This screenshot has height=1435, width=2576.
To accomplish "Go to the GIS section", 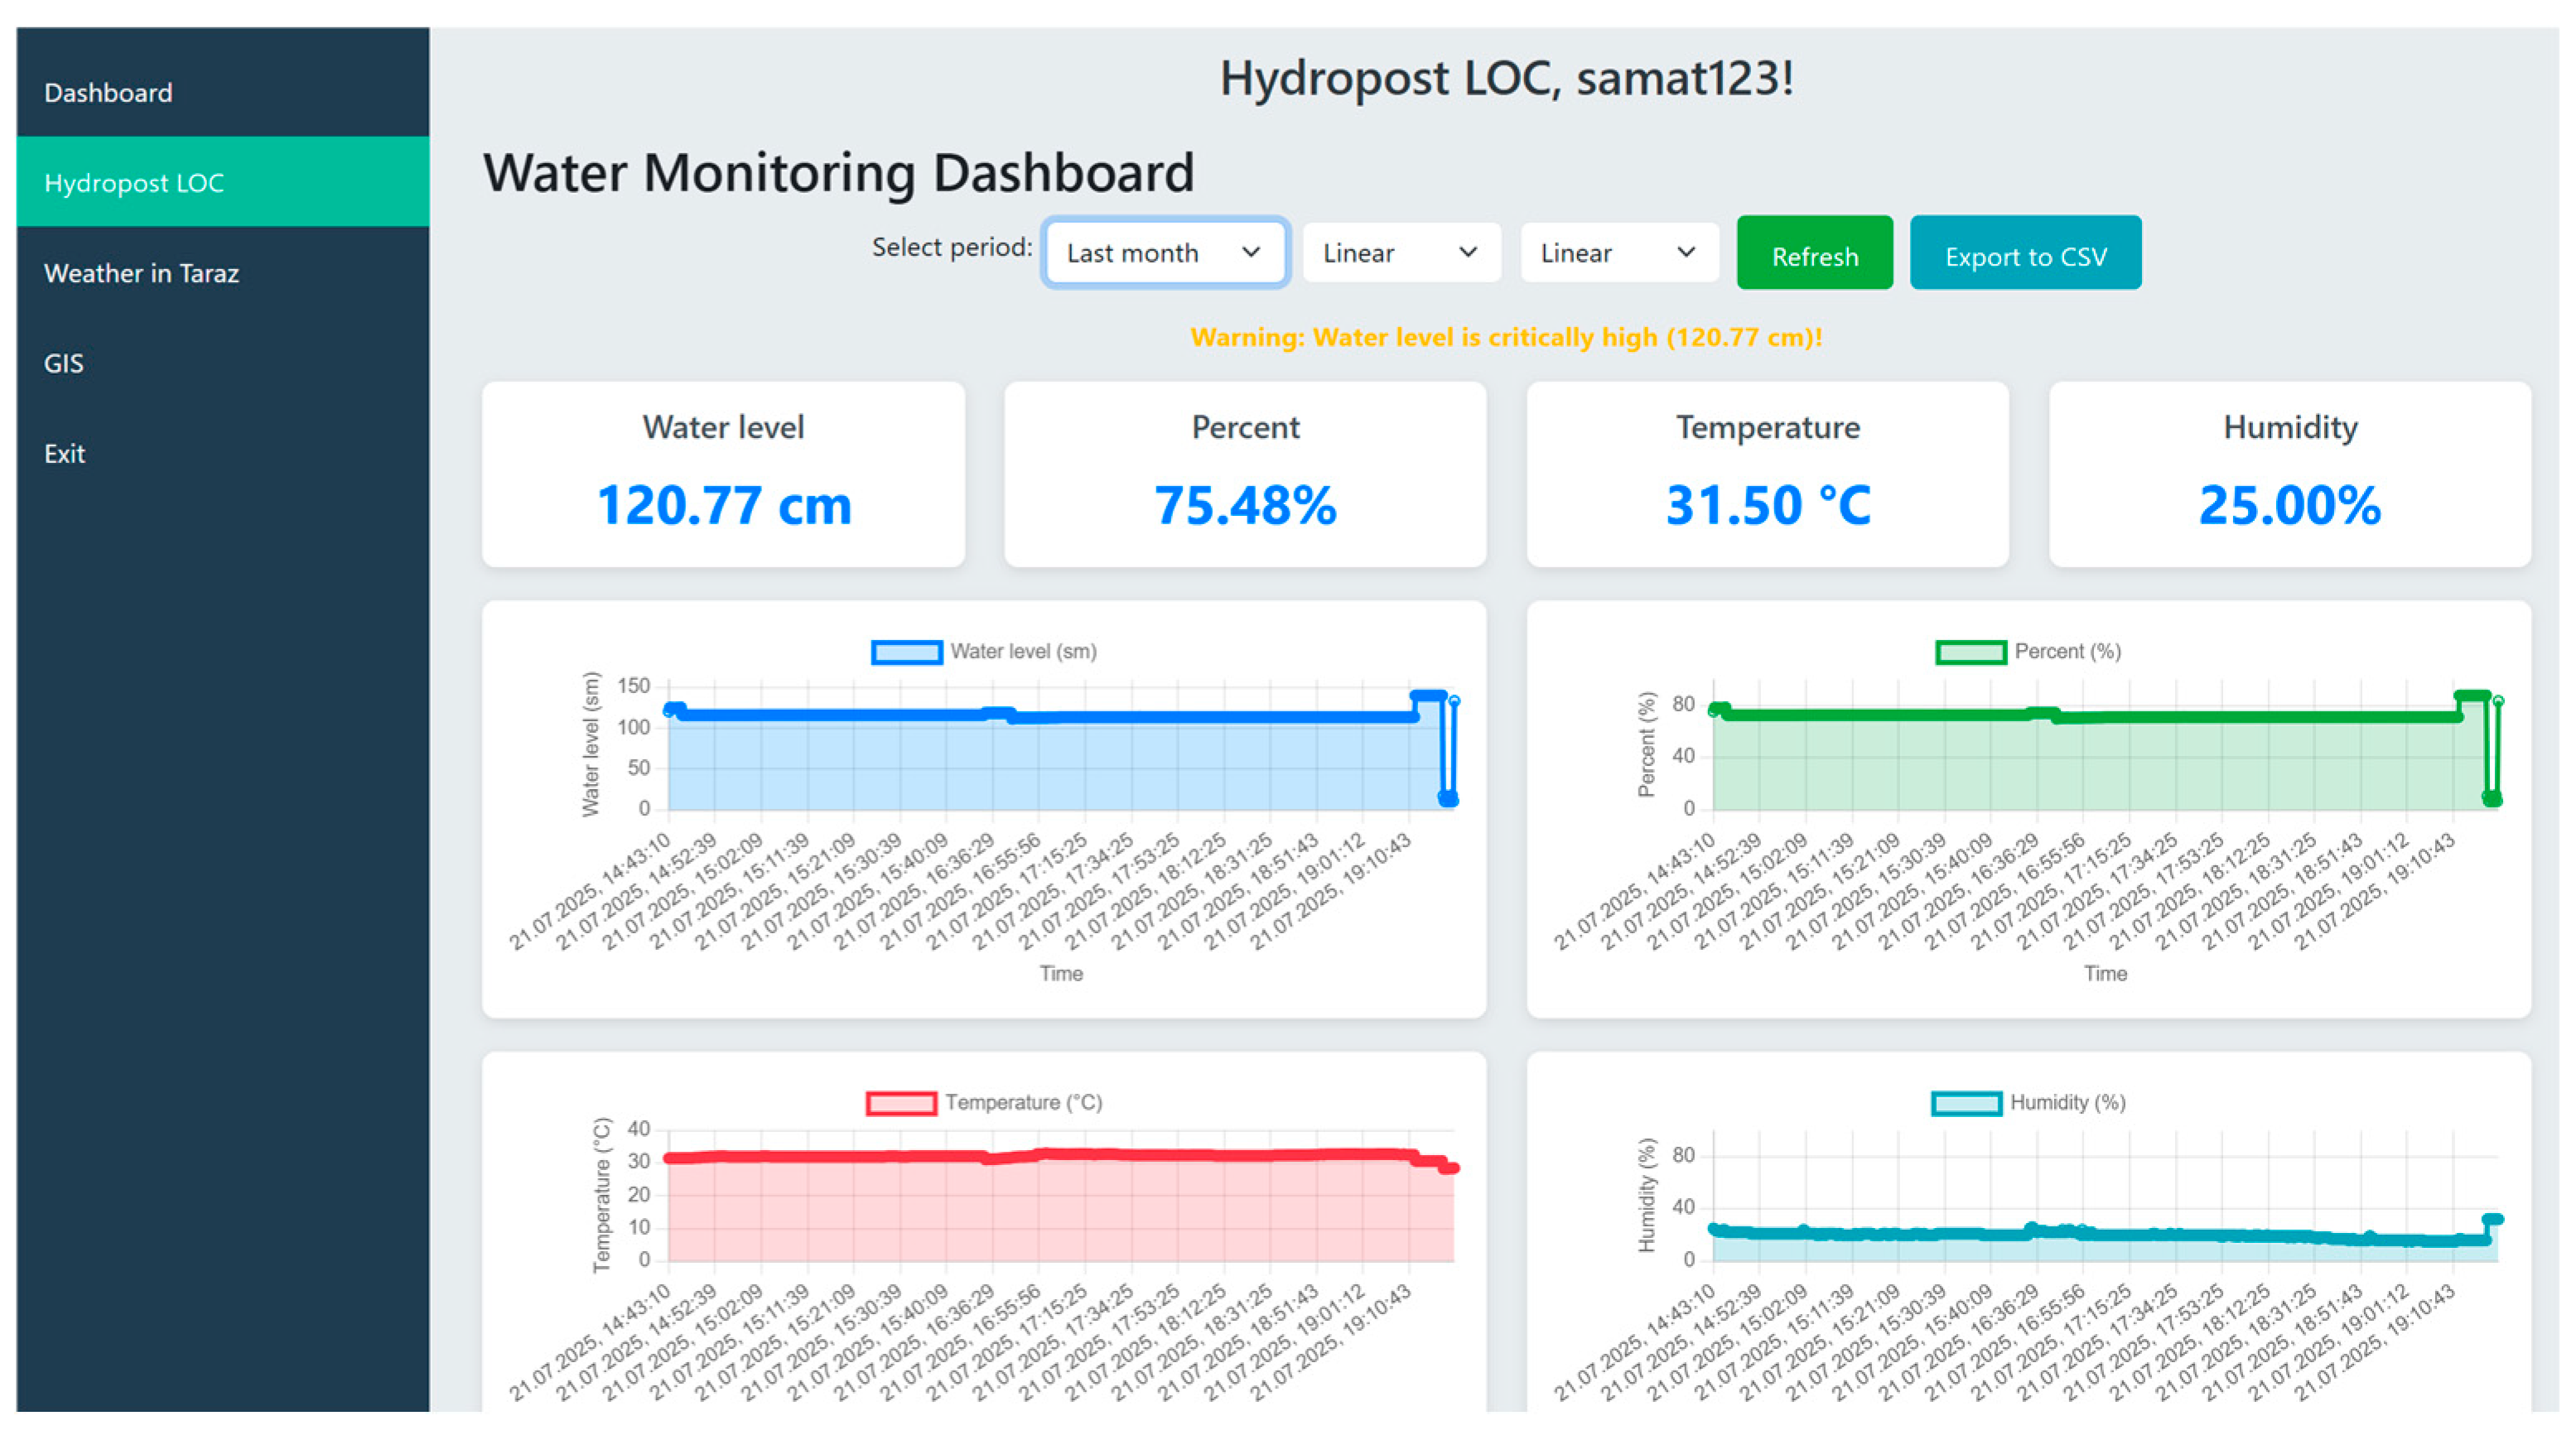I will click(x=63, y=363).
